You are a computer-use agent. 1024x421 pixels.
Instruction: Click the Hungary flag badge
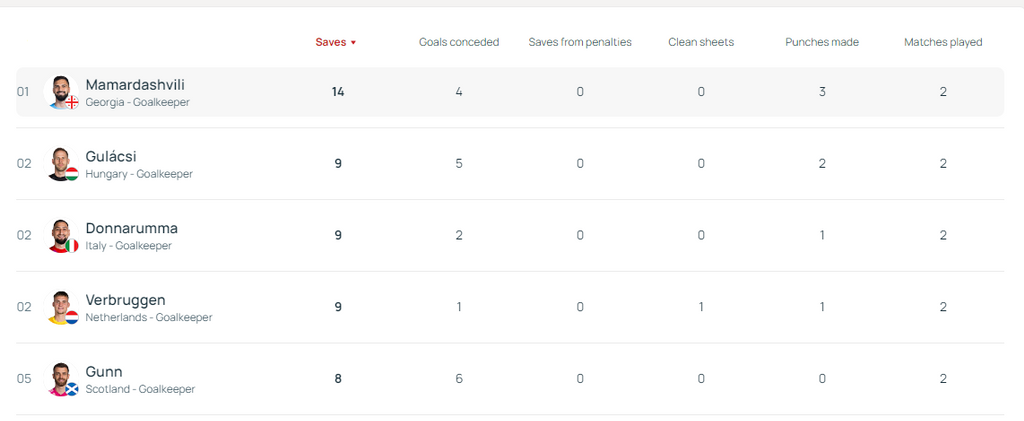coord(72,174)
